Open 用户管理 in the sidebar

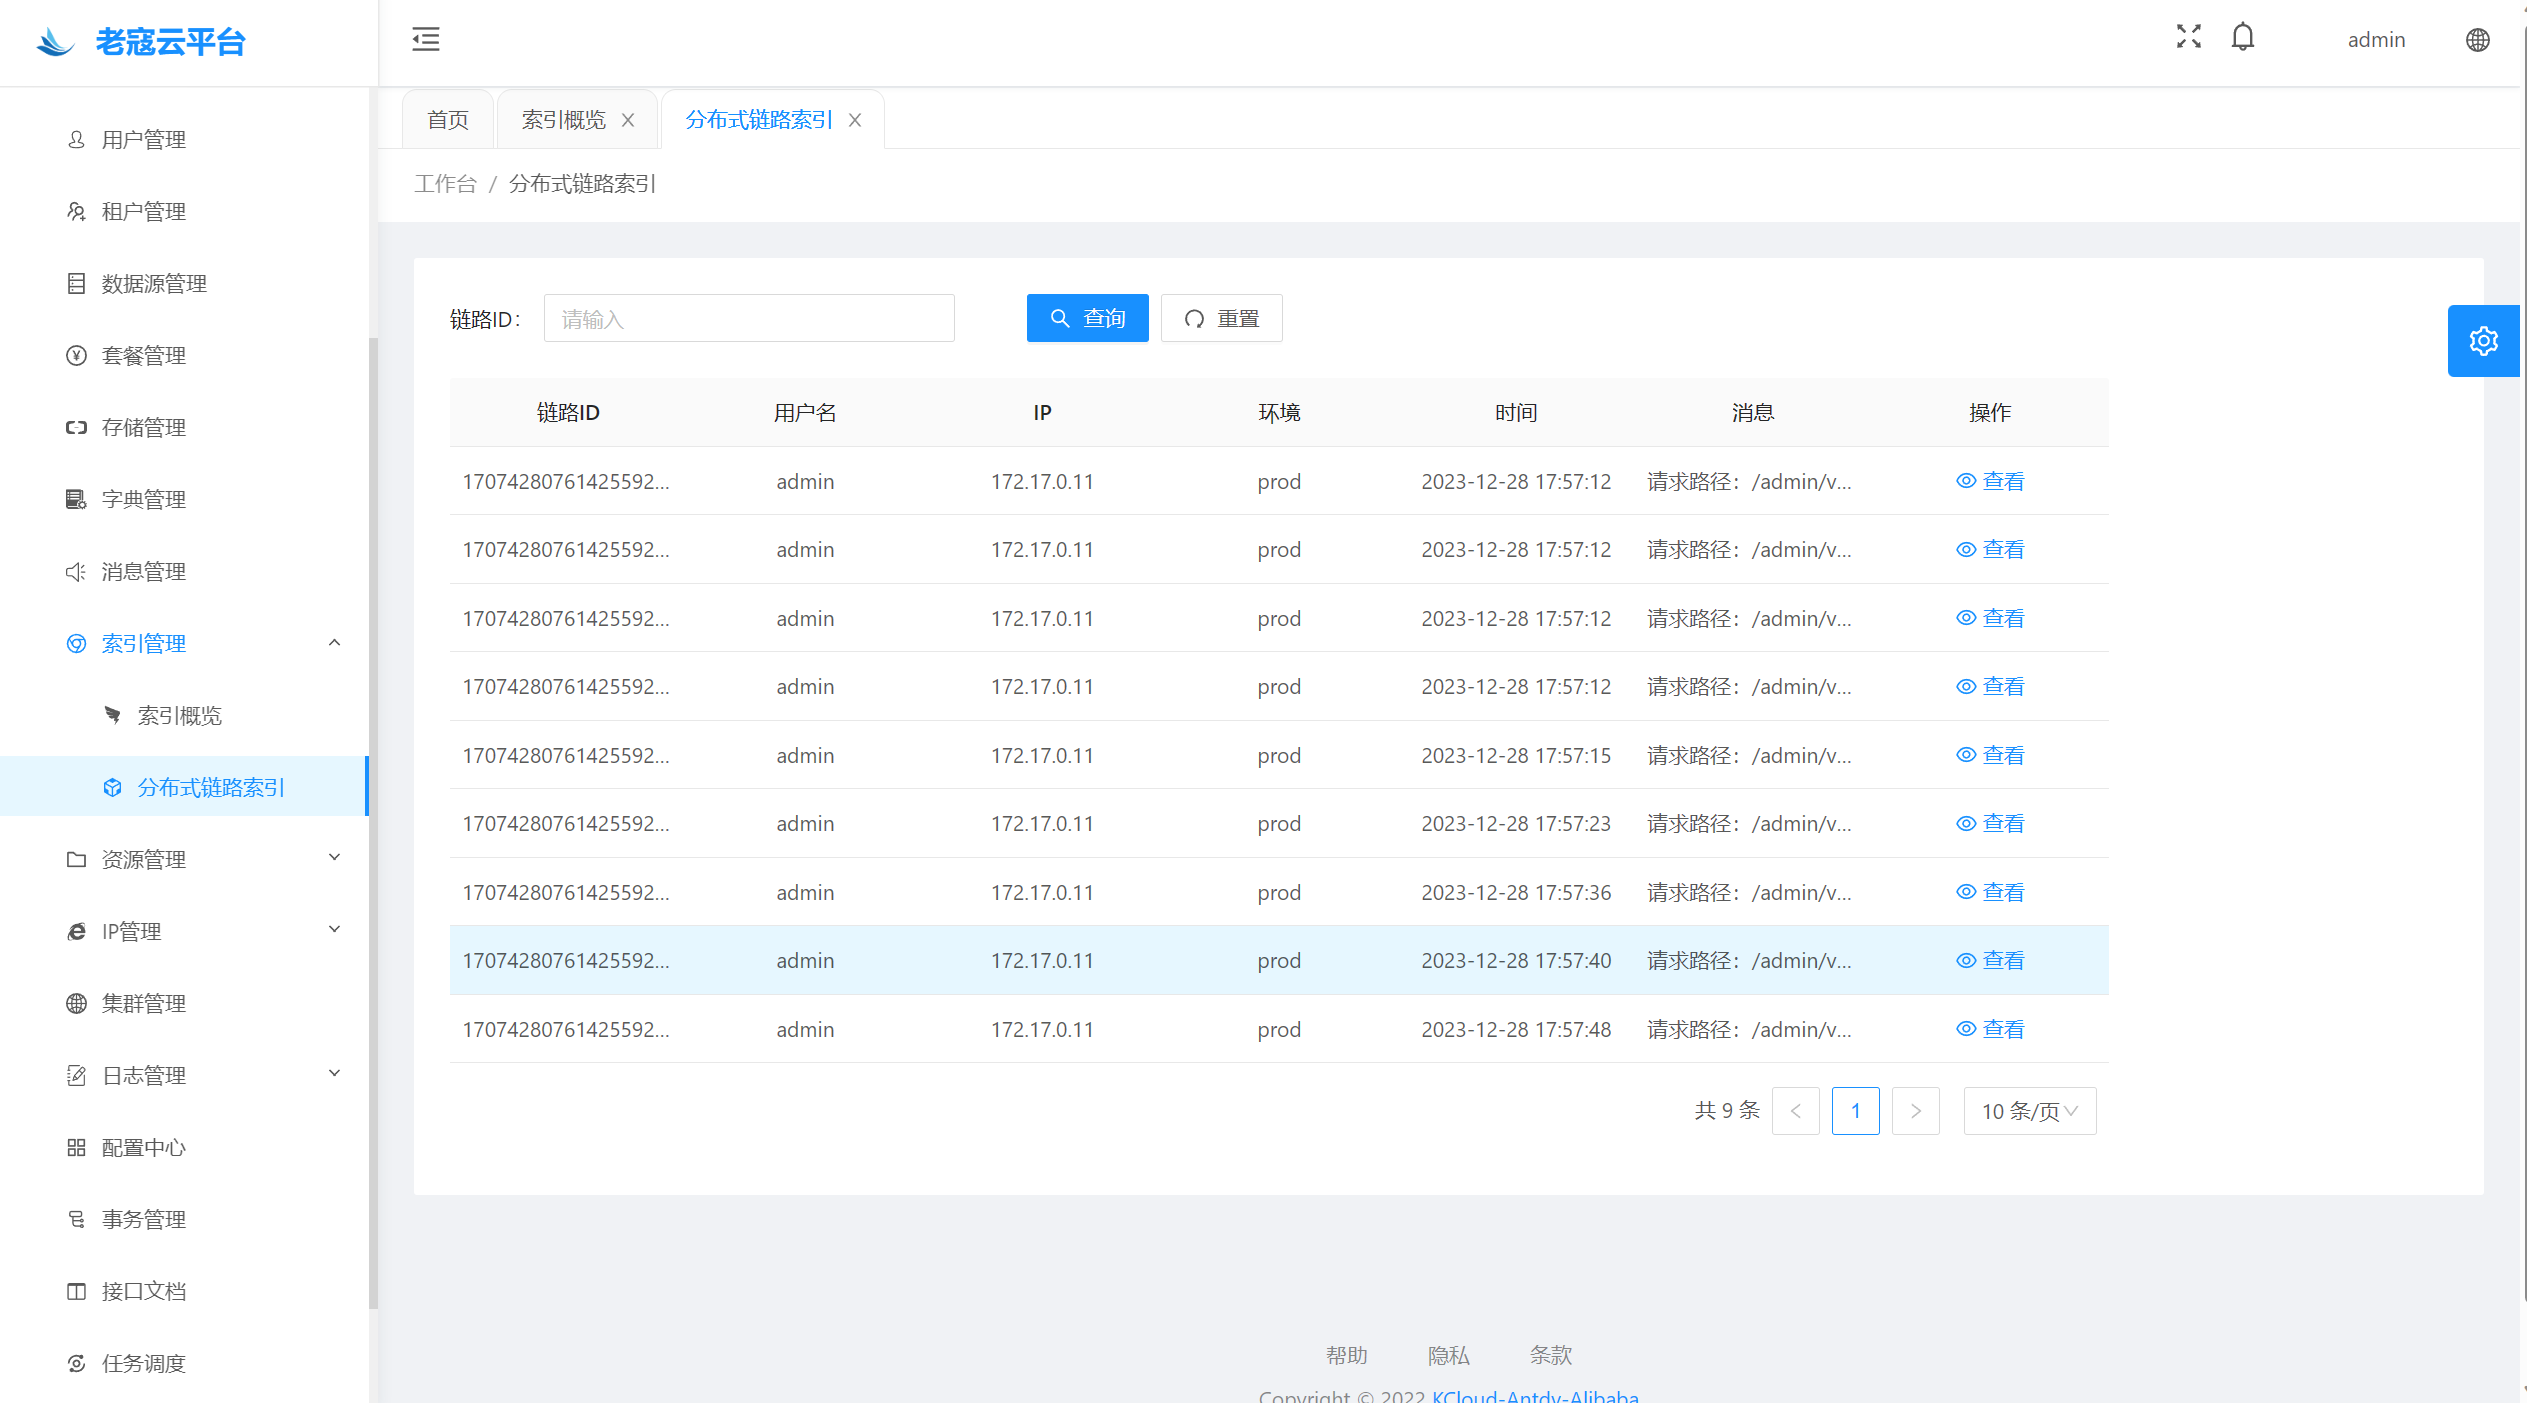pyautogui.click(x=144, y=140)
